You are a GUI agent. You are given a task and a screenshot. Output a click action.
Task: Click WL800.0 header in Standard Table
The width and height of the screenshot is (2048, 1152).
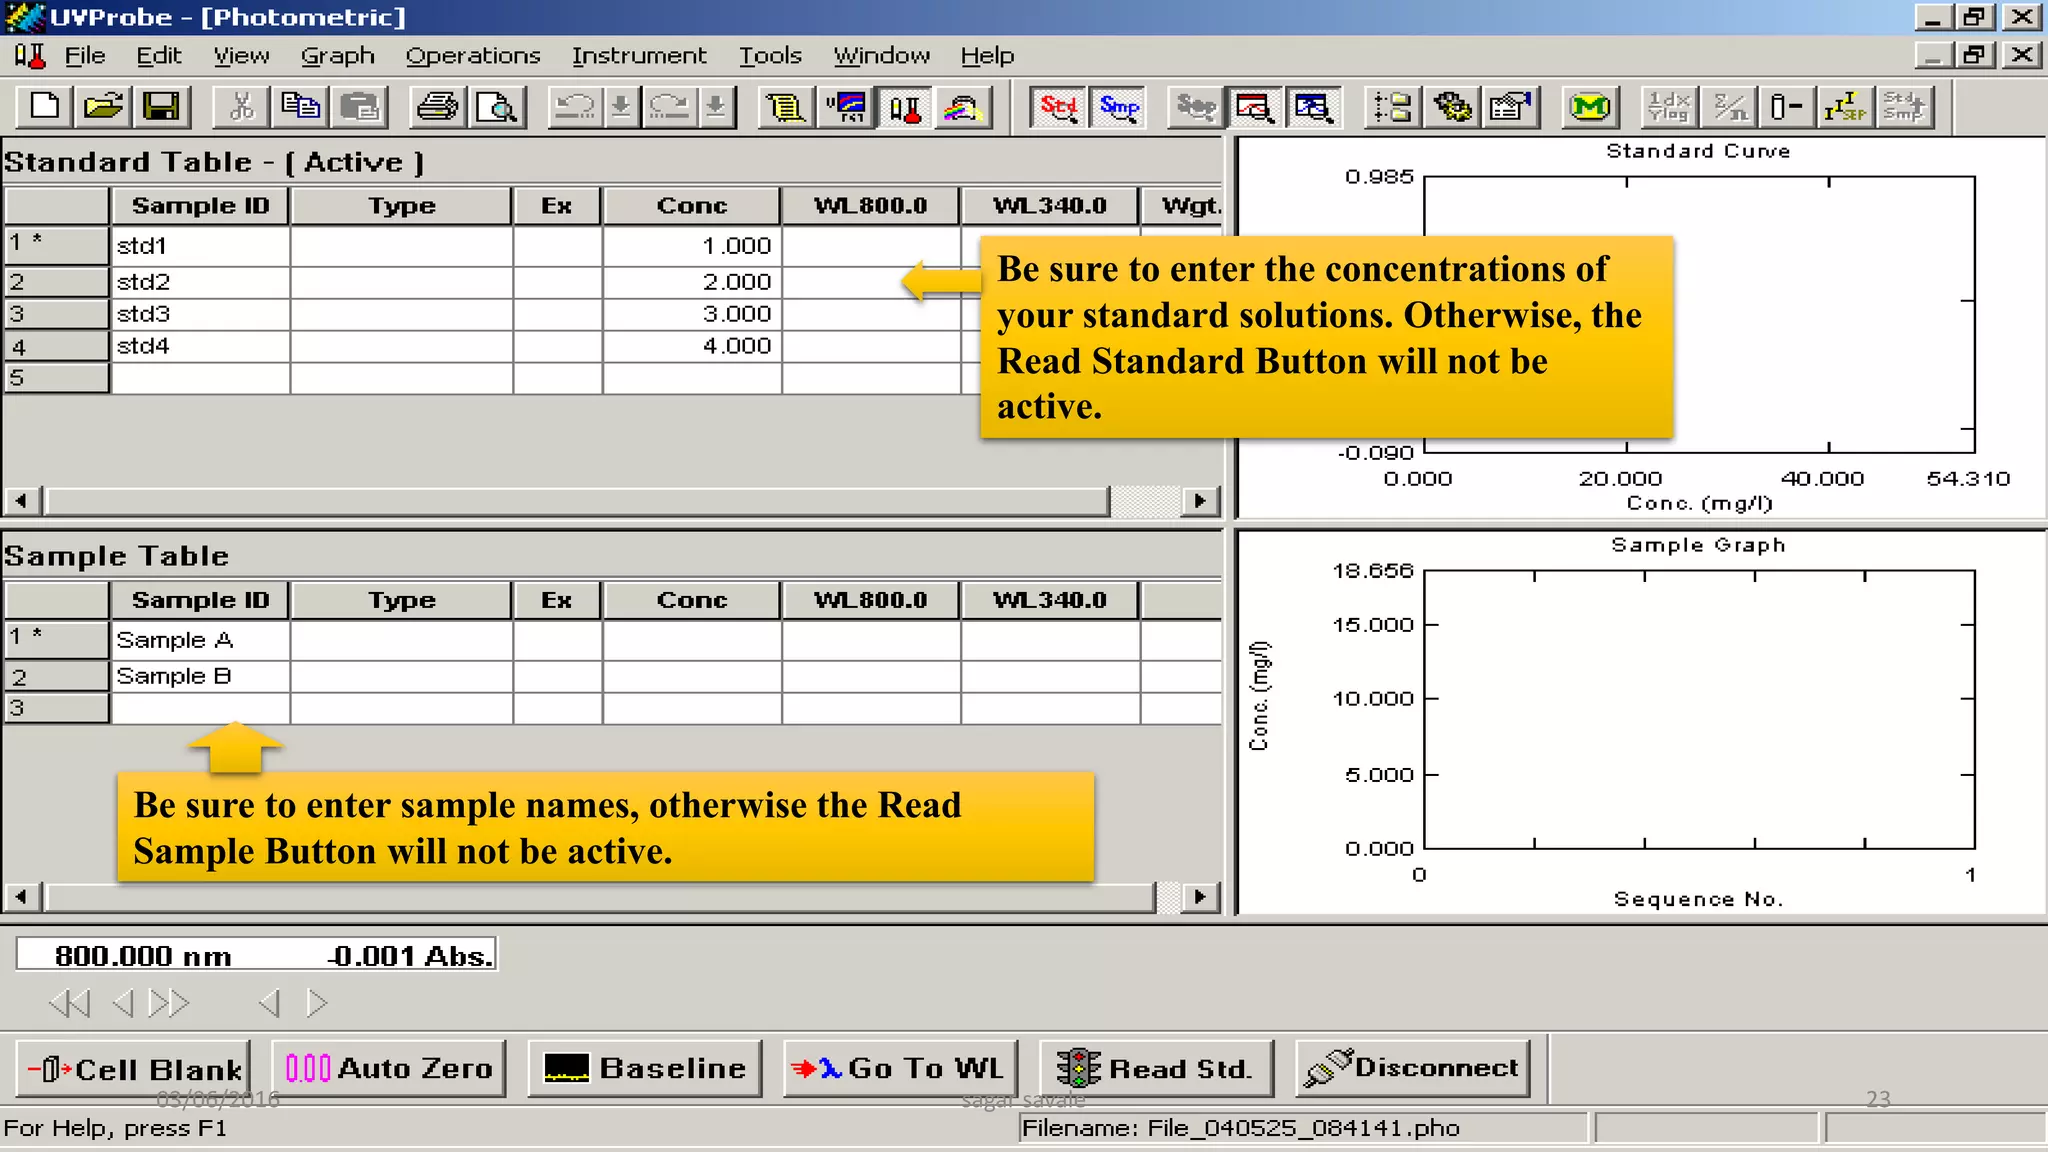pyautogui.click(x=870, y=206)
